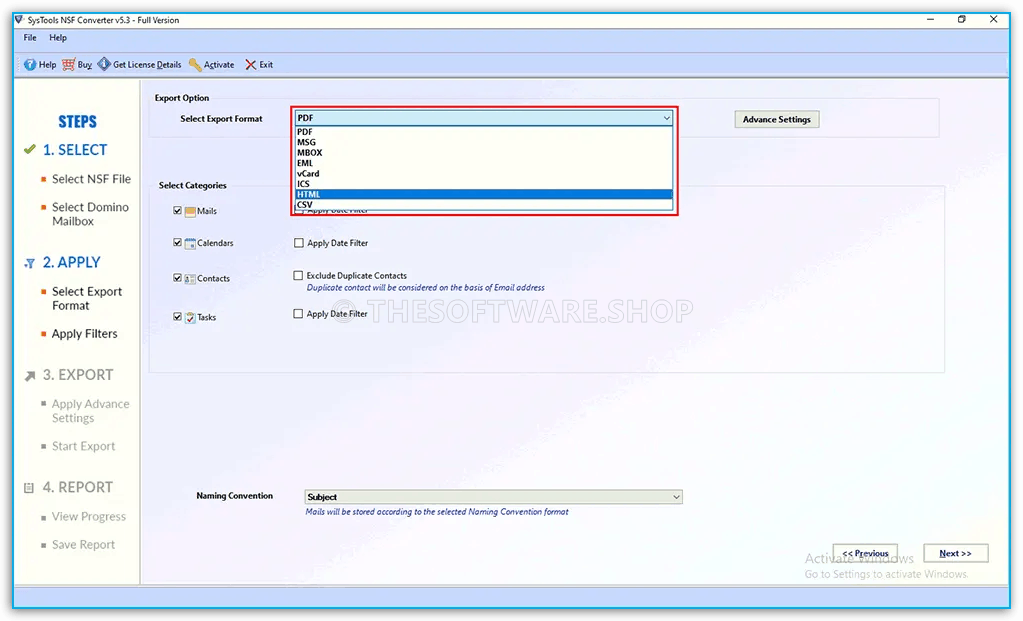Open the Naming Convention dropdown
1023x621 pixels.
493,497
